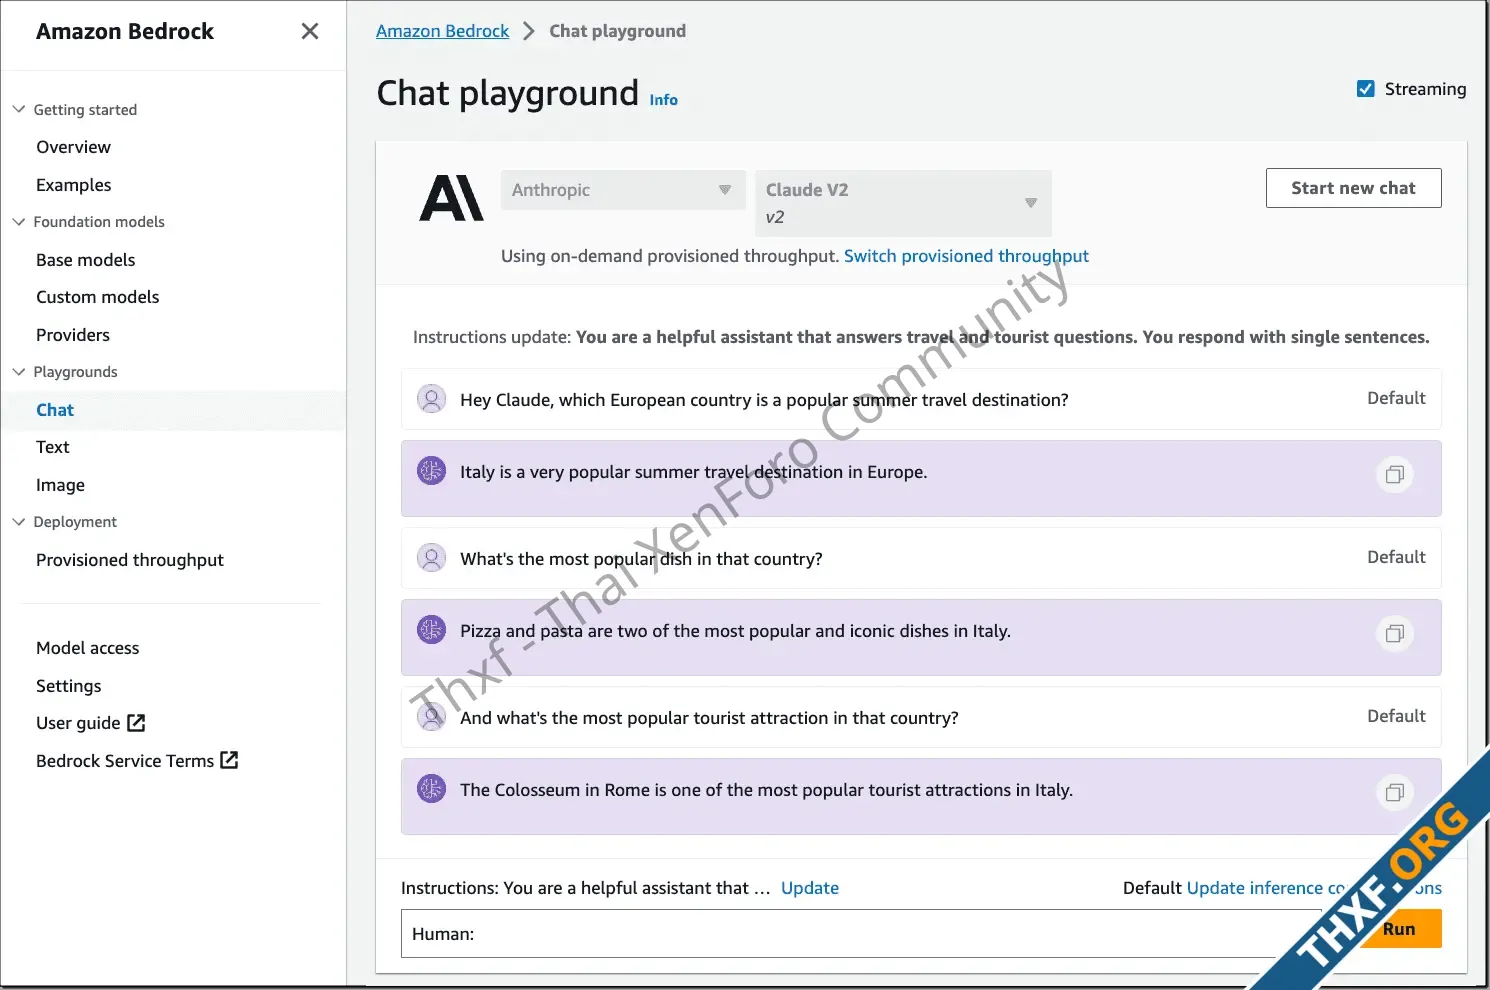Copy the Colosseum in Rome response
The width and height of the screenshot is (1490, 990).
pos(1394,792)
